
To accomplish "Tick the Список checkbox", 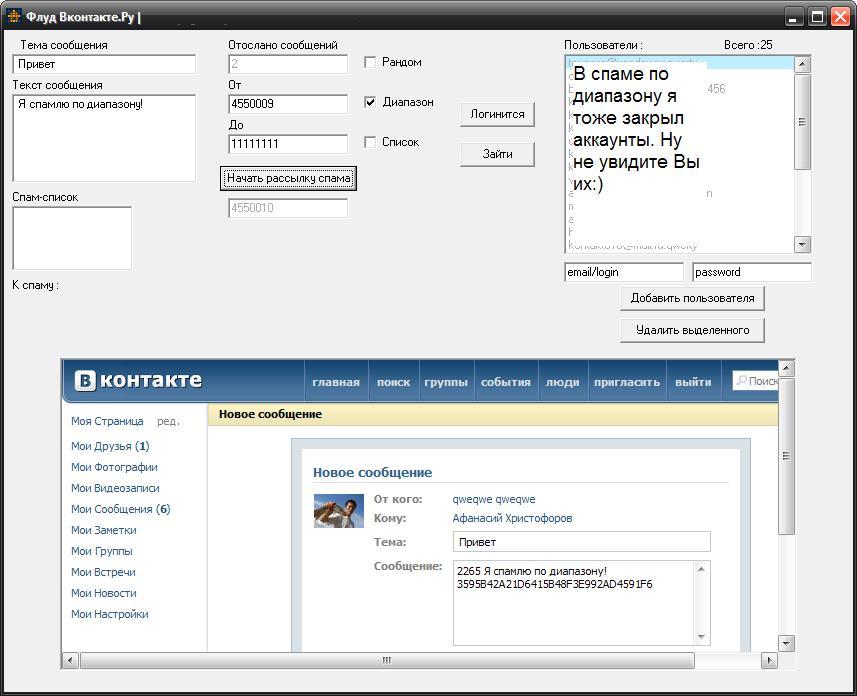I will point(370,142).
